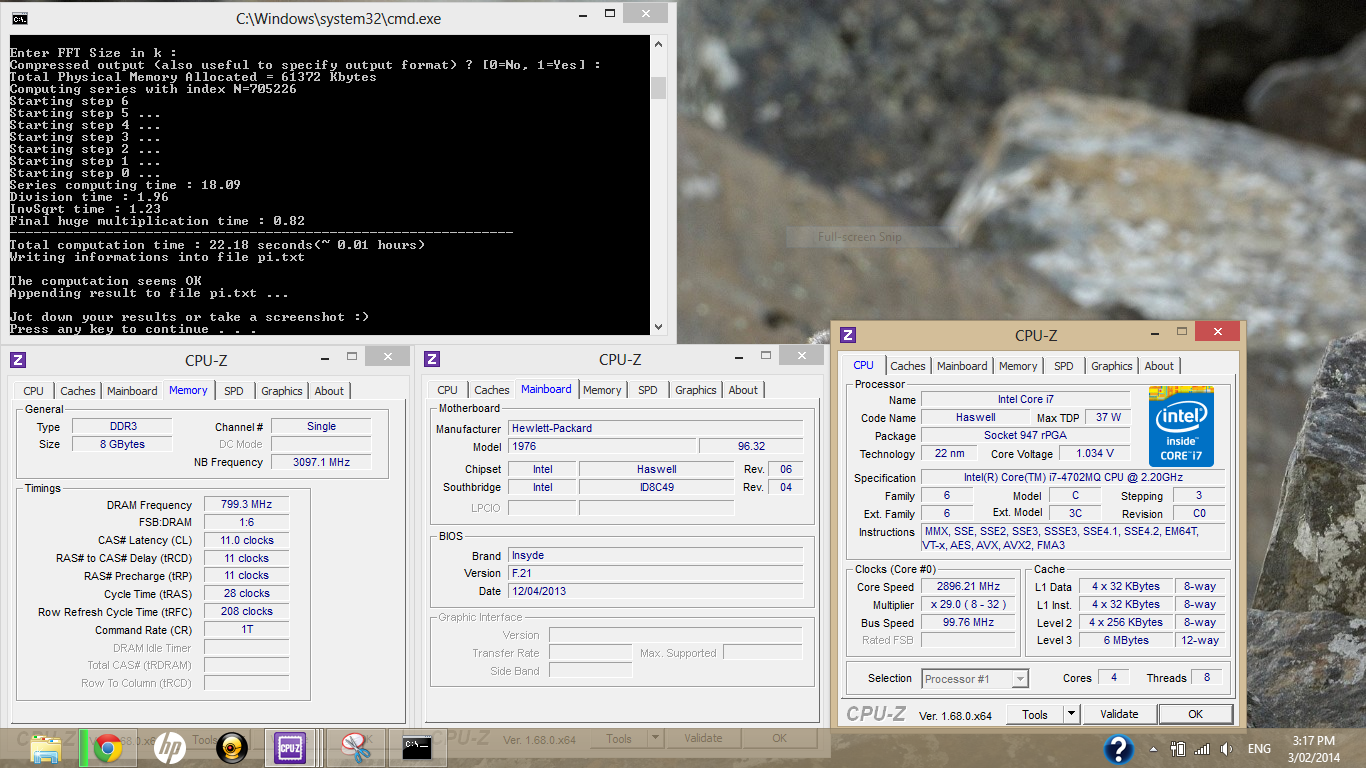1366x768 pixels.
Task: Click the Intel Core i7 logo badge
Action: (1181, 426)
